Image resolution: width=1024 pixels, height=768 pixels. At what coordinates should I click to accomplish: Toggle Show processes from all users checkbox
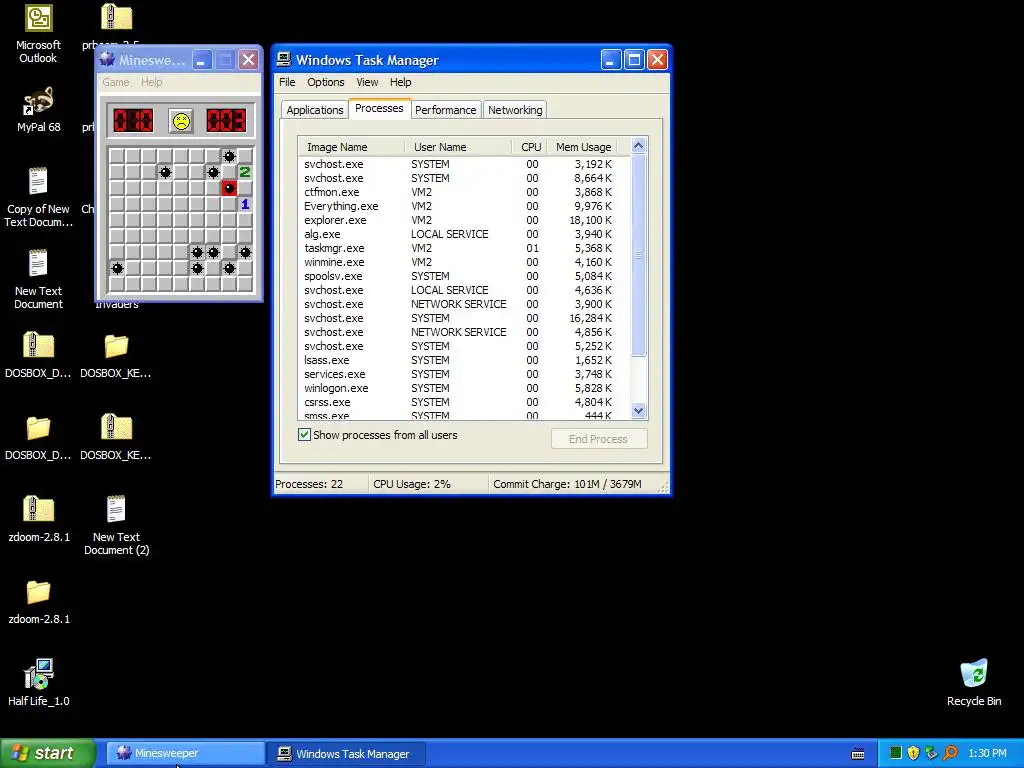coord(304,435)
